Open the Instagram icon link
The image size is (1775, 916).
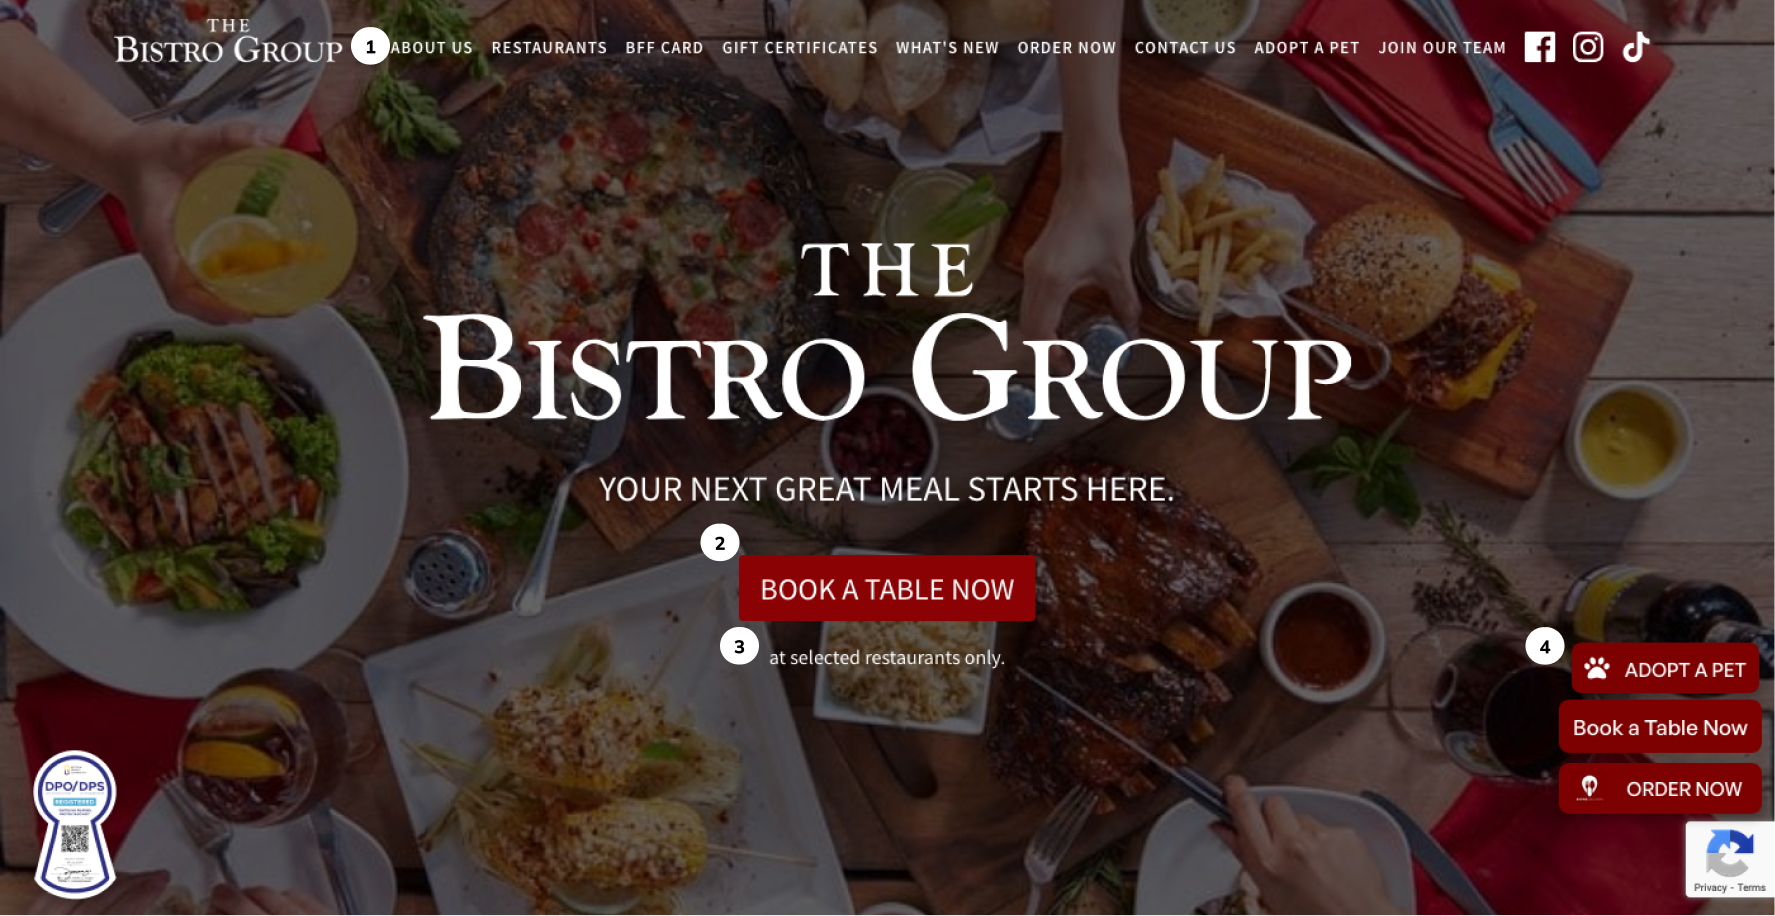pyautogui.click(x=1588, y=47)
